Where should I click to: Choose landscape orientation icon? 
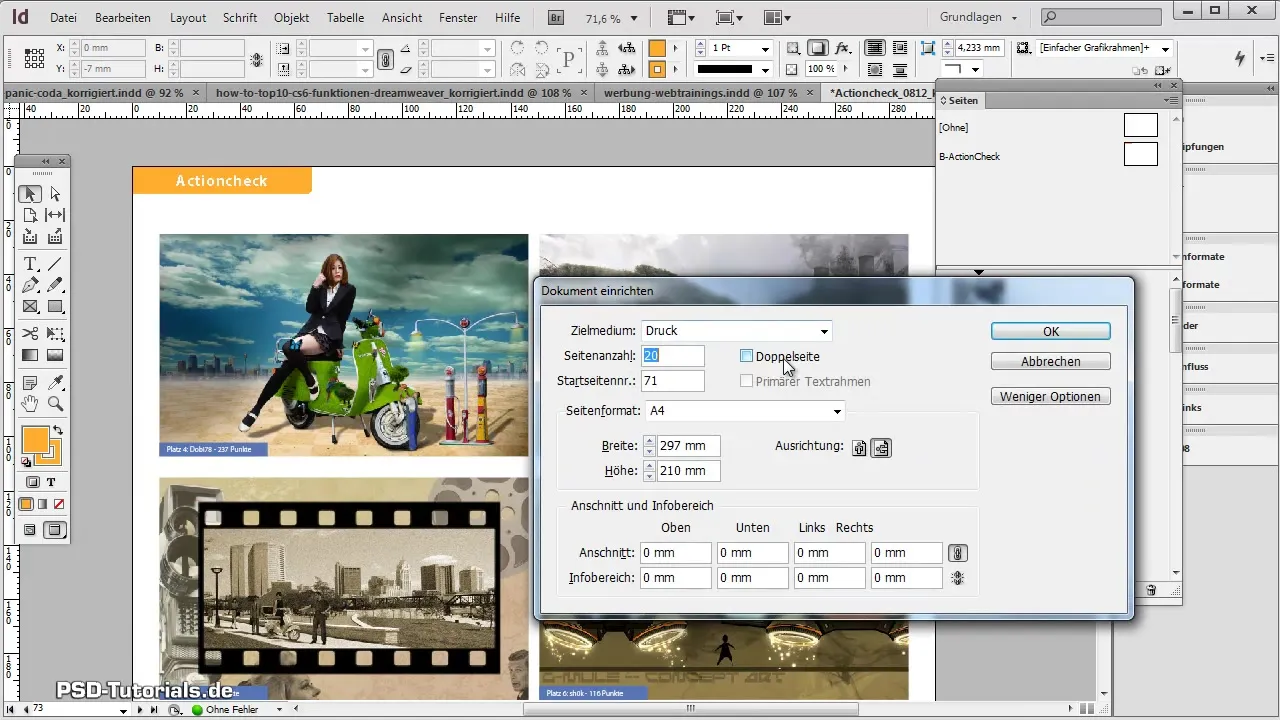881,447
